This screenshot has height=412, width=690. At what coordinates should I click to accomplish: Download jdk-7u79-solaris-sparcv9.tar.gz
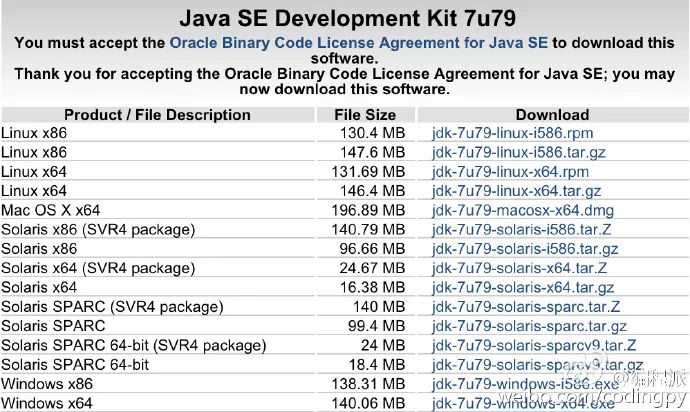[537, 365]
